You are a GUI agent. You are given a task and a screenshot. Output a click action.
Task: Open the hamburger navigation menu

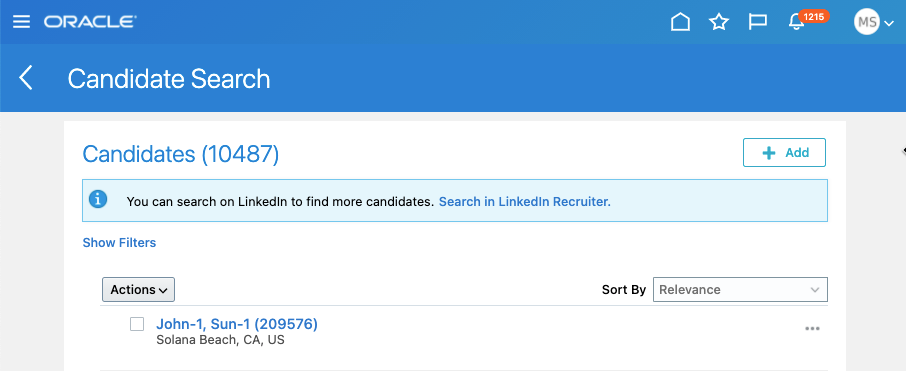tap(21, 22)
